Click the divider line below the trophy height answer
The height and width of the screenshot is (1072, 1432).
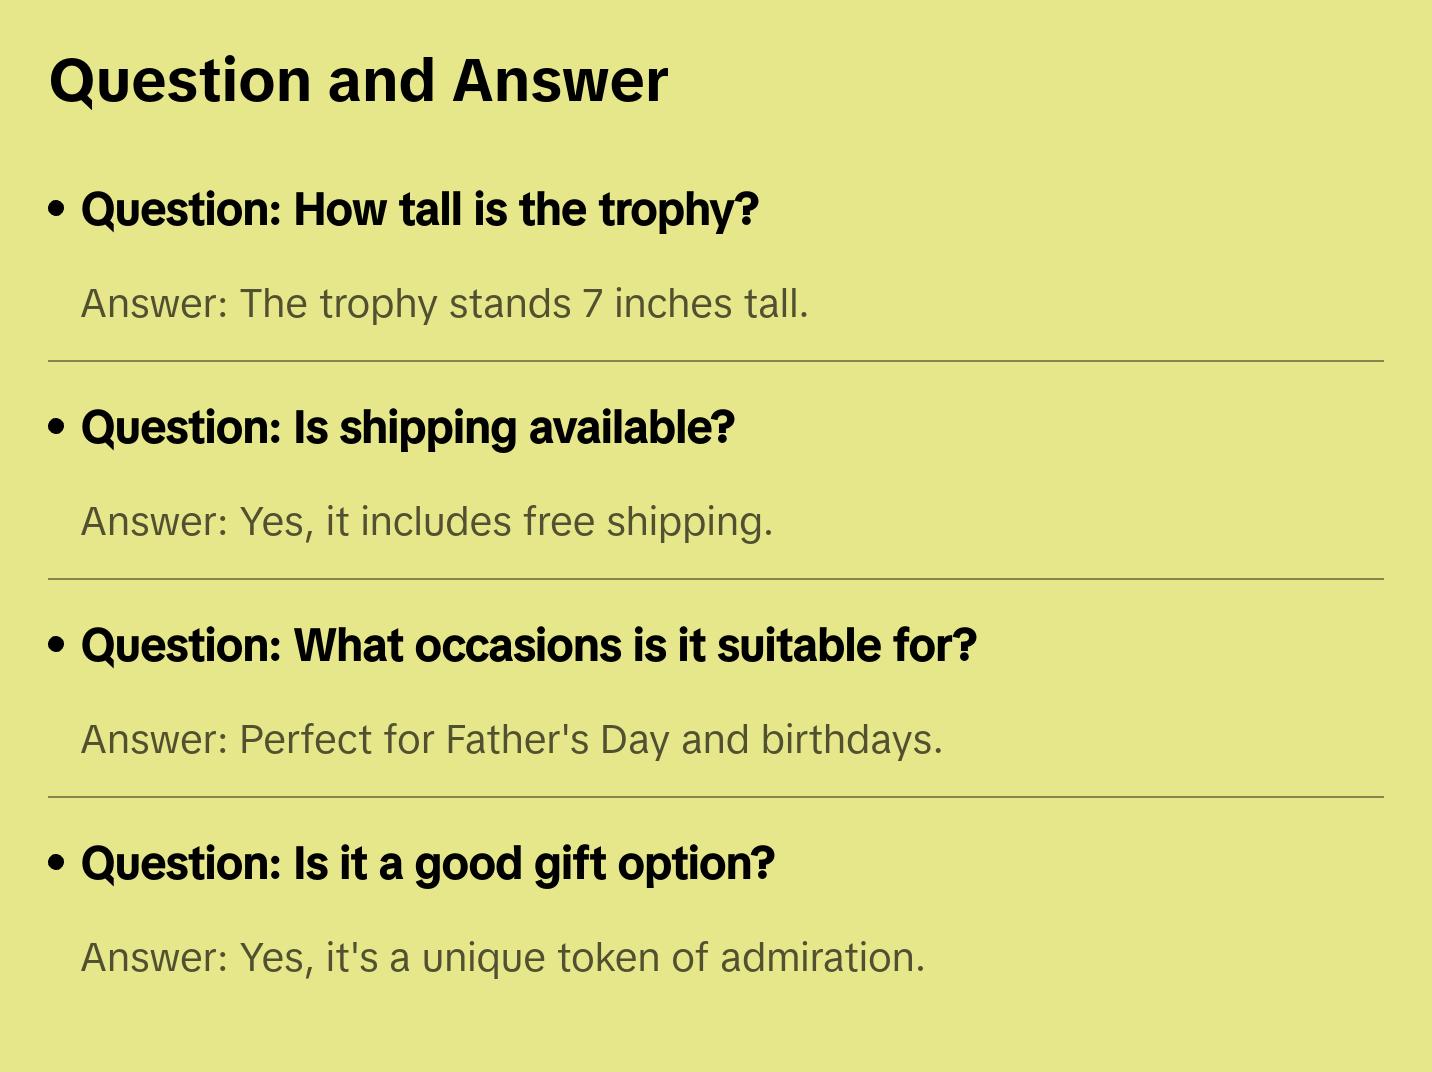tap(716, 361)
